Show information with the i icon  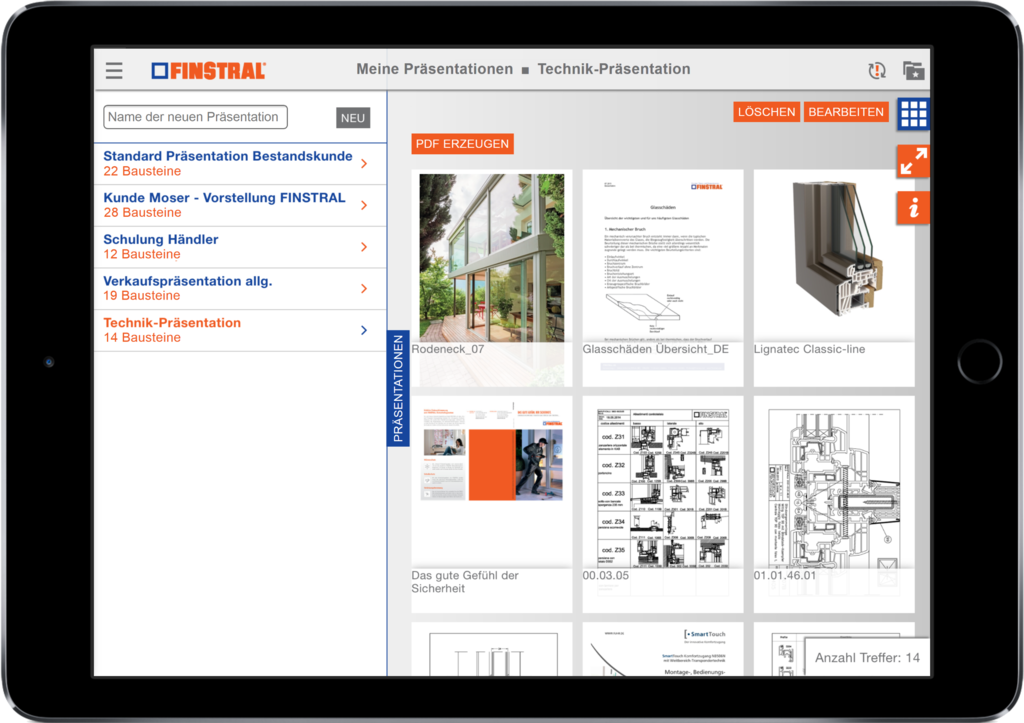pyautogui.click(x=913, y=208)
